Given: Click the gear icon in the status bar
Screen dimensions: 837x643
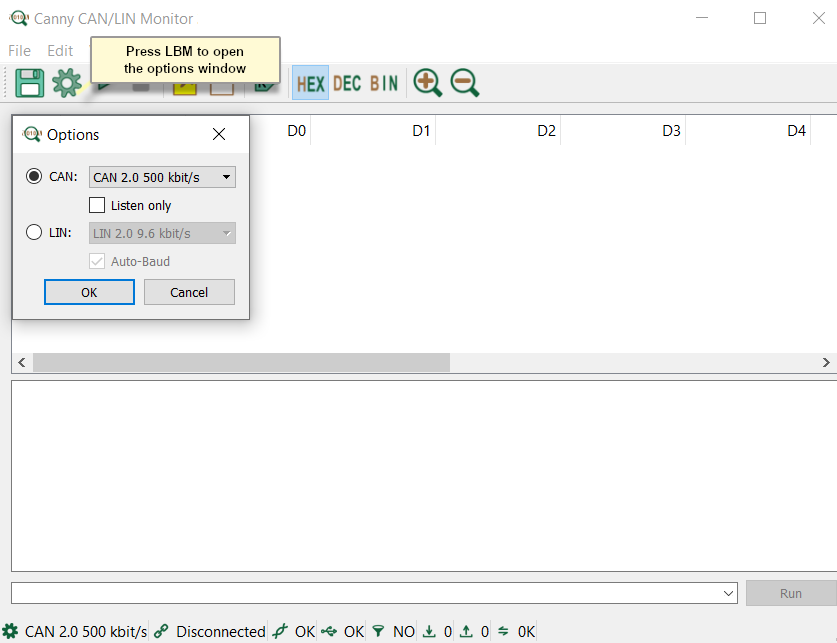Looking at the screenshot, I should (10, 631).
